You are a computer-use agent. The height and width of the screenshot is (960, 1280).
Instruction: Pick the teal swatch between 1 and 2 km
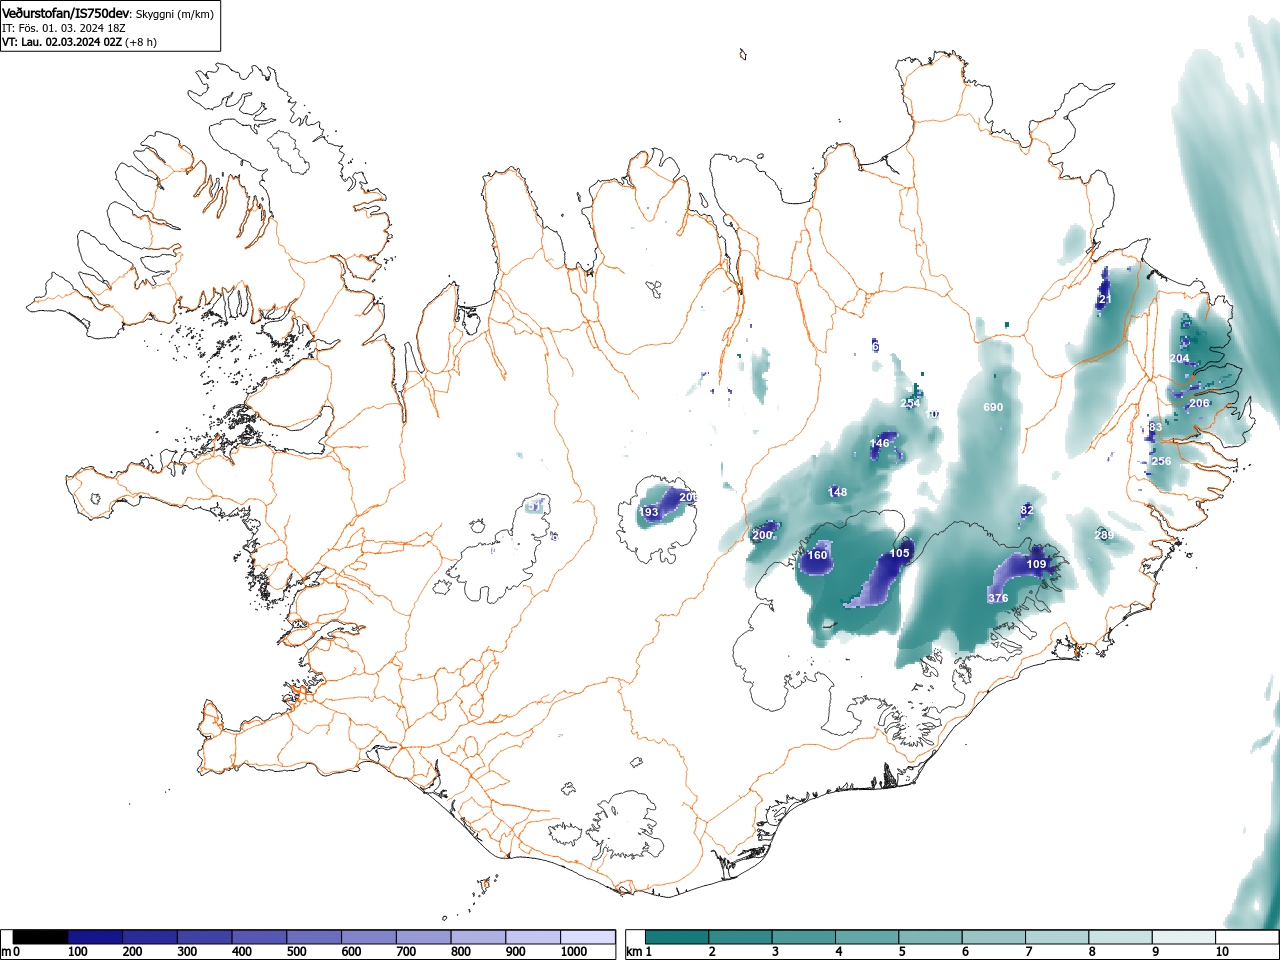click(x=677, y=937)
